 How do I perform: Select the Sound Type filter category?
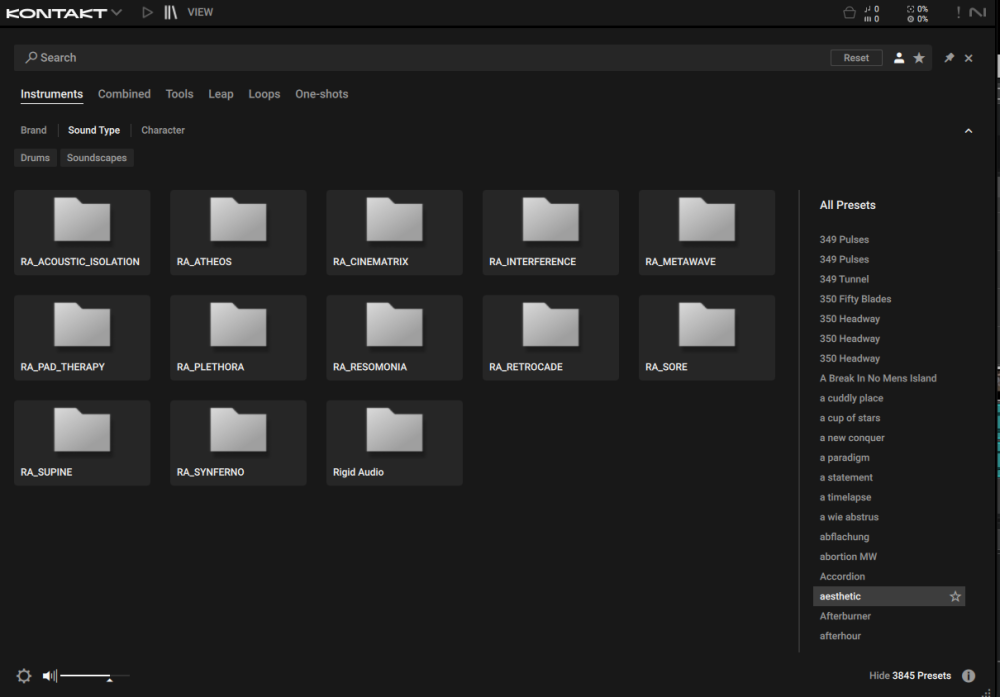click(94, 130)
